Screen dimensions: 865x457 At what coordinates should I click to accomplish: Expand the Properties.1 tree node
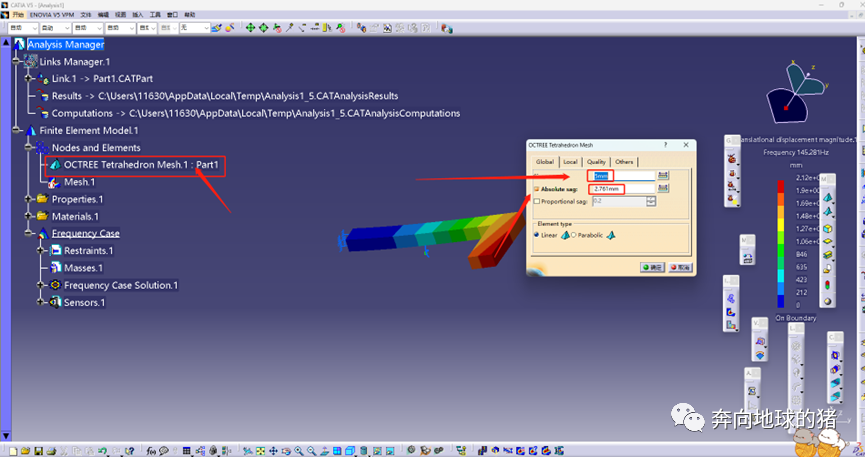29,199
